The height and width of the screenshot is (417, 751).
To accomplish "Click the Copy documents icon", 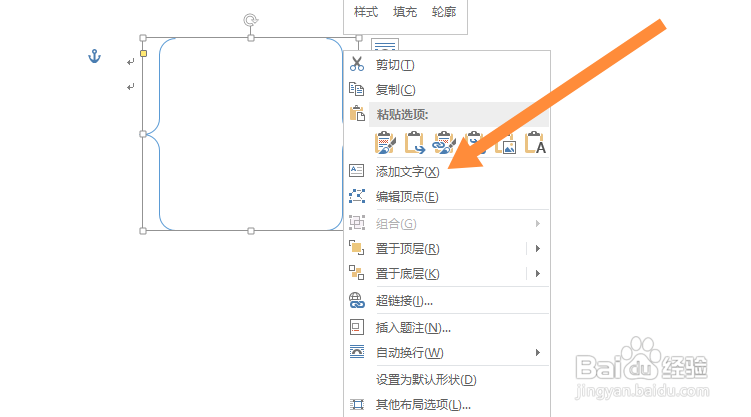I will [x=356, y=89].
